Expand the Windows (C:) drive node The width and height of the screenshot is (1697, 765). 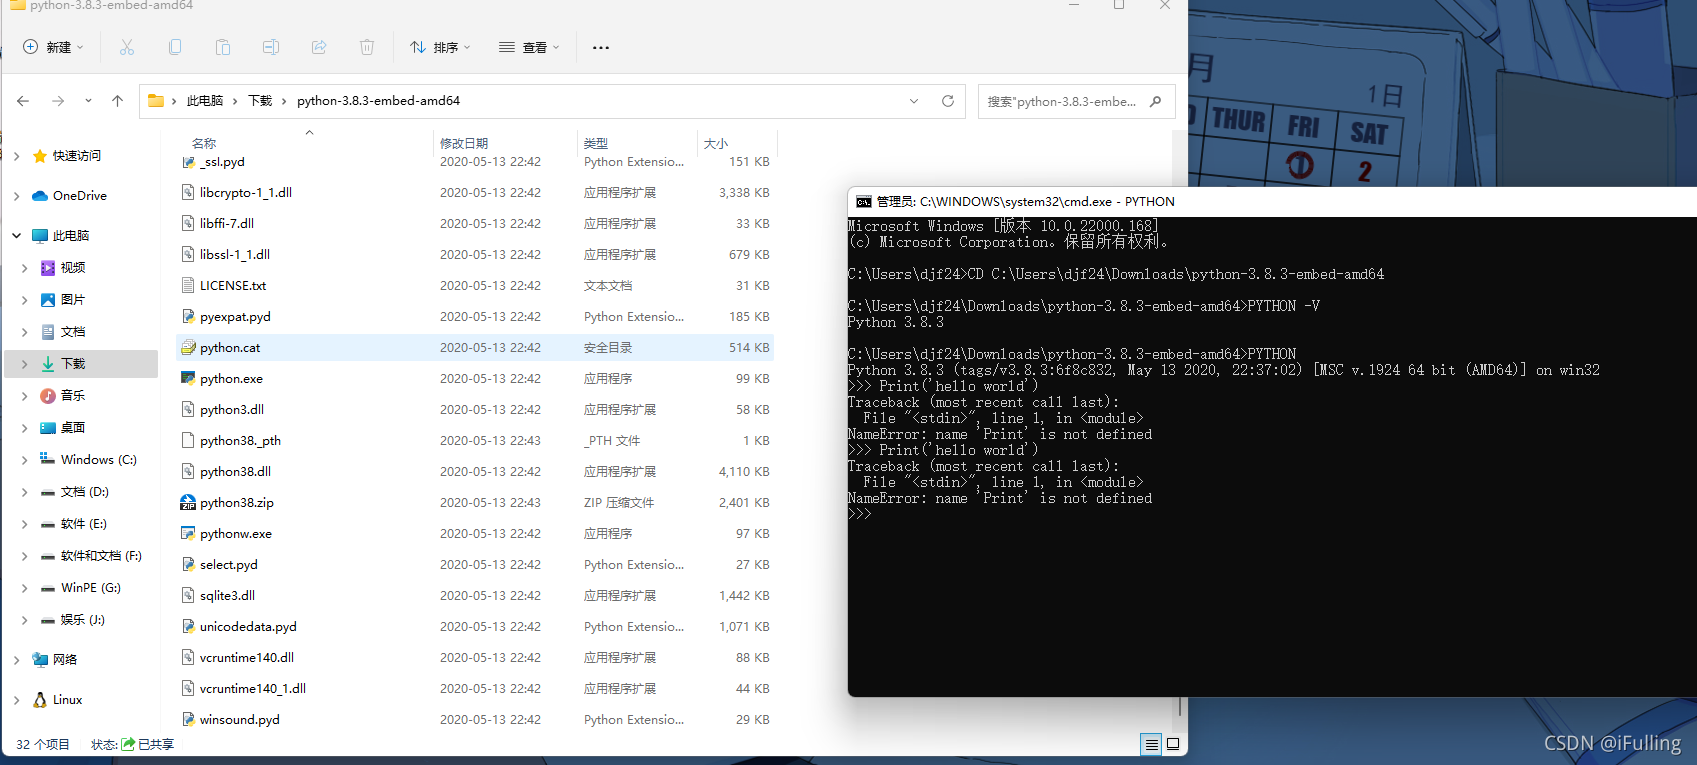25,460
